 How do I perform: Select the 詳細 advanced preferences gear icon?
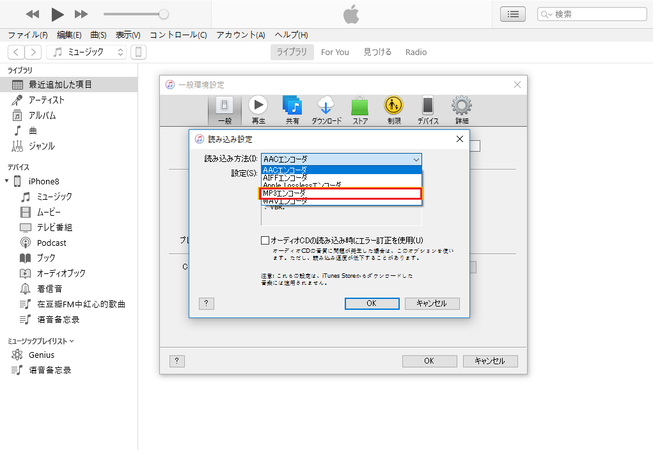click(x=461, y=110)
